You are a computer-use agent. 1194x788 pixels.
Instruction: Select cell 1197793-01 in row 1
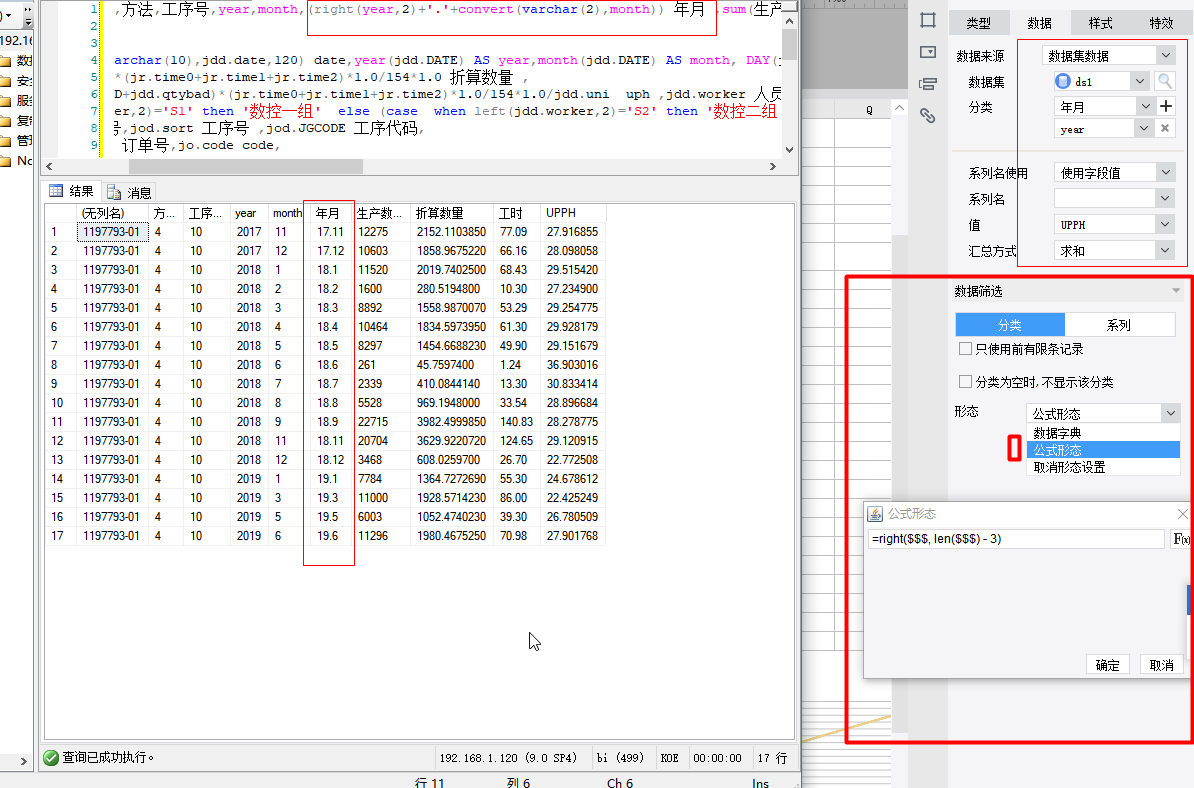click(113, 232)
